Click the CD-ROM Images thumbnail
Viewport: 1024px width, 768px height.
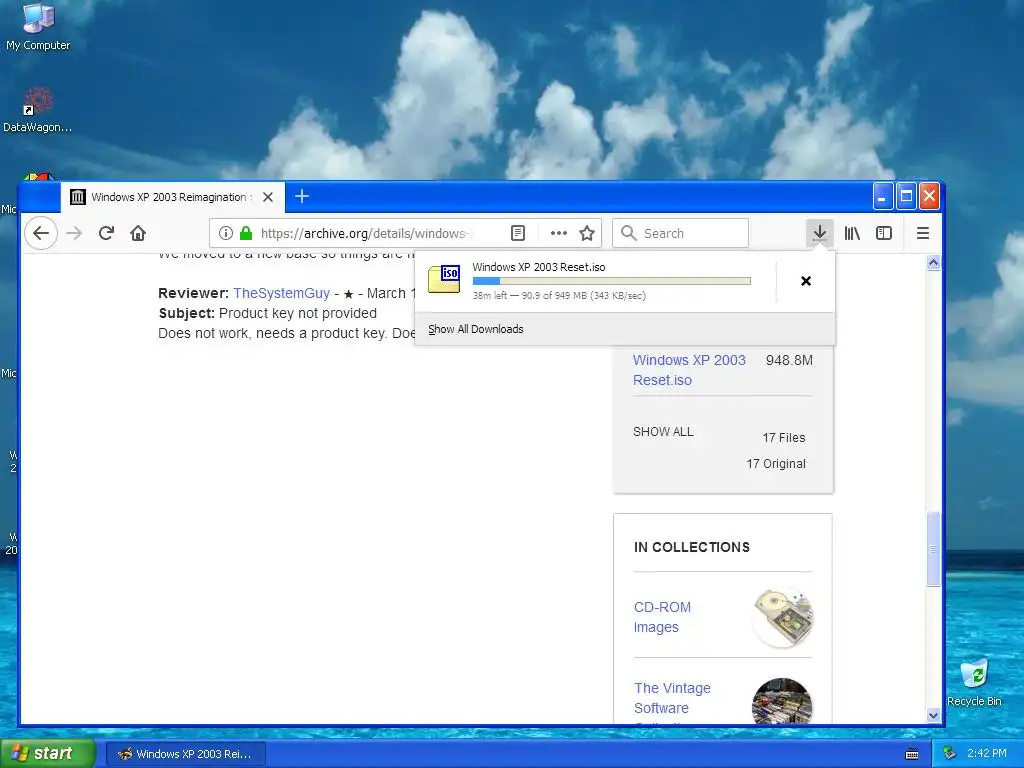pos(782,617)
